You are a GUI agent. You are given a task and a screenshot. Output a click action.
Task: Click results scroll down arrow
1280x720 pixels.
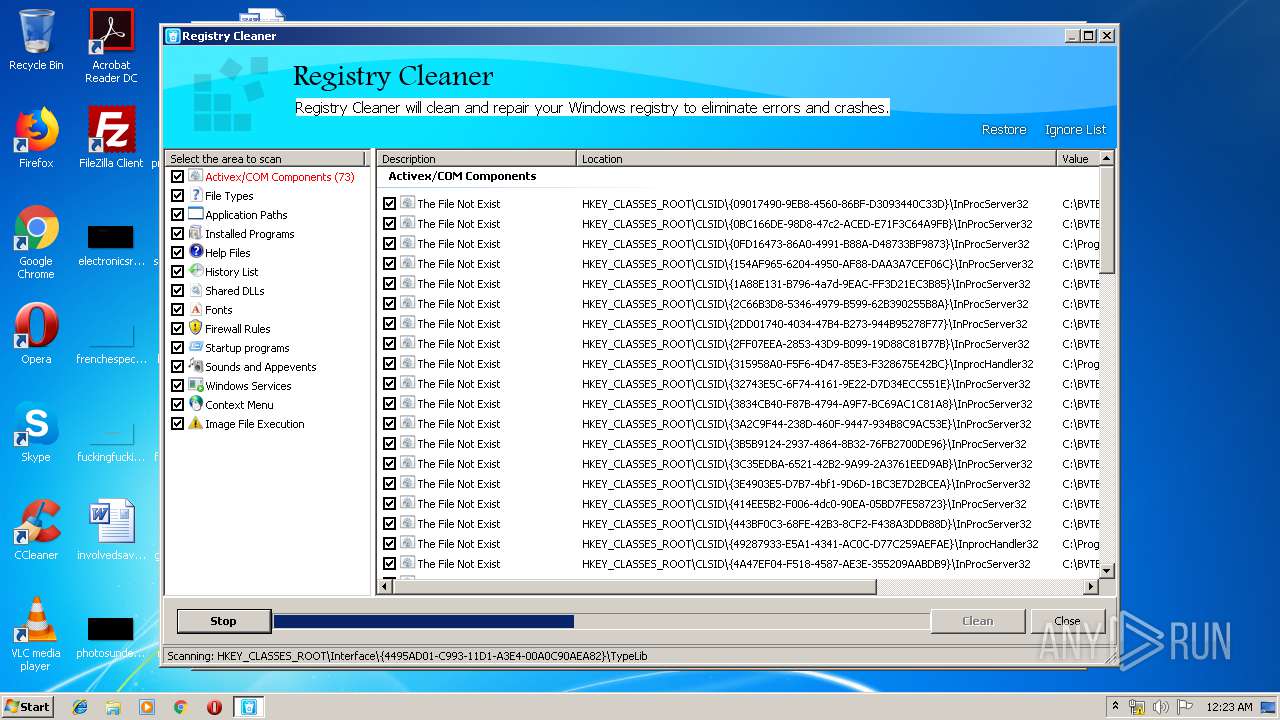(x=1107, y=570)
